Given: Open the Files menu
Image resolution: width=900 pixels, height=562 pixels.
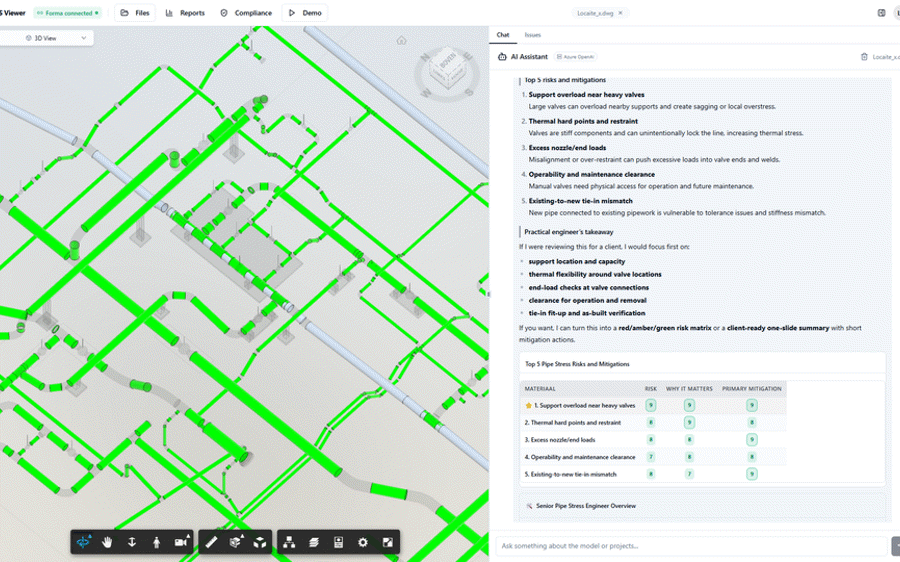Looking at the screenshot, I should click(x=135, y=13).
